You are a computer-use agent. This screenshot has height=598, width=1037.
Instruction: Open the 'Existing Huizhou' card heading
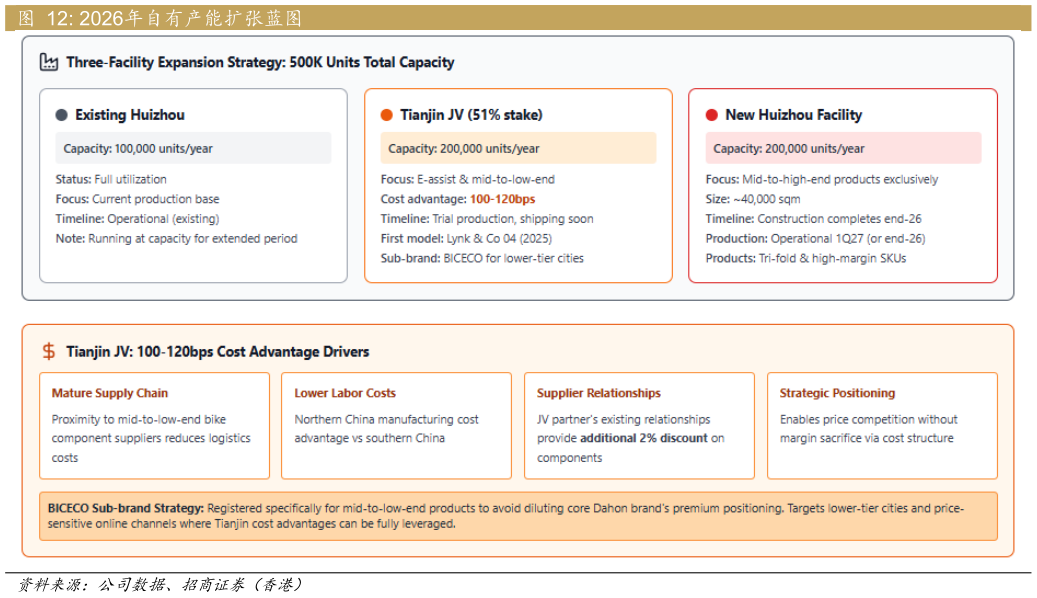coord(130,115)
